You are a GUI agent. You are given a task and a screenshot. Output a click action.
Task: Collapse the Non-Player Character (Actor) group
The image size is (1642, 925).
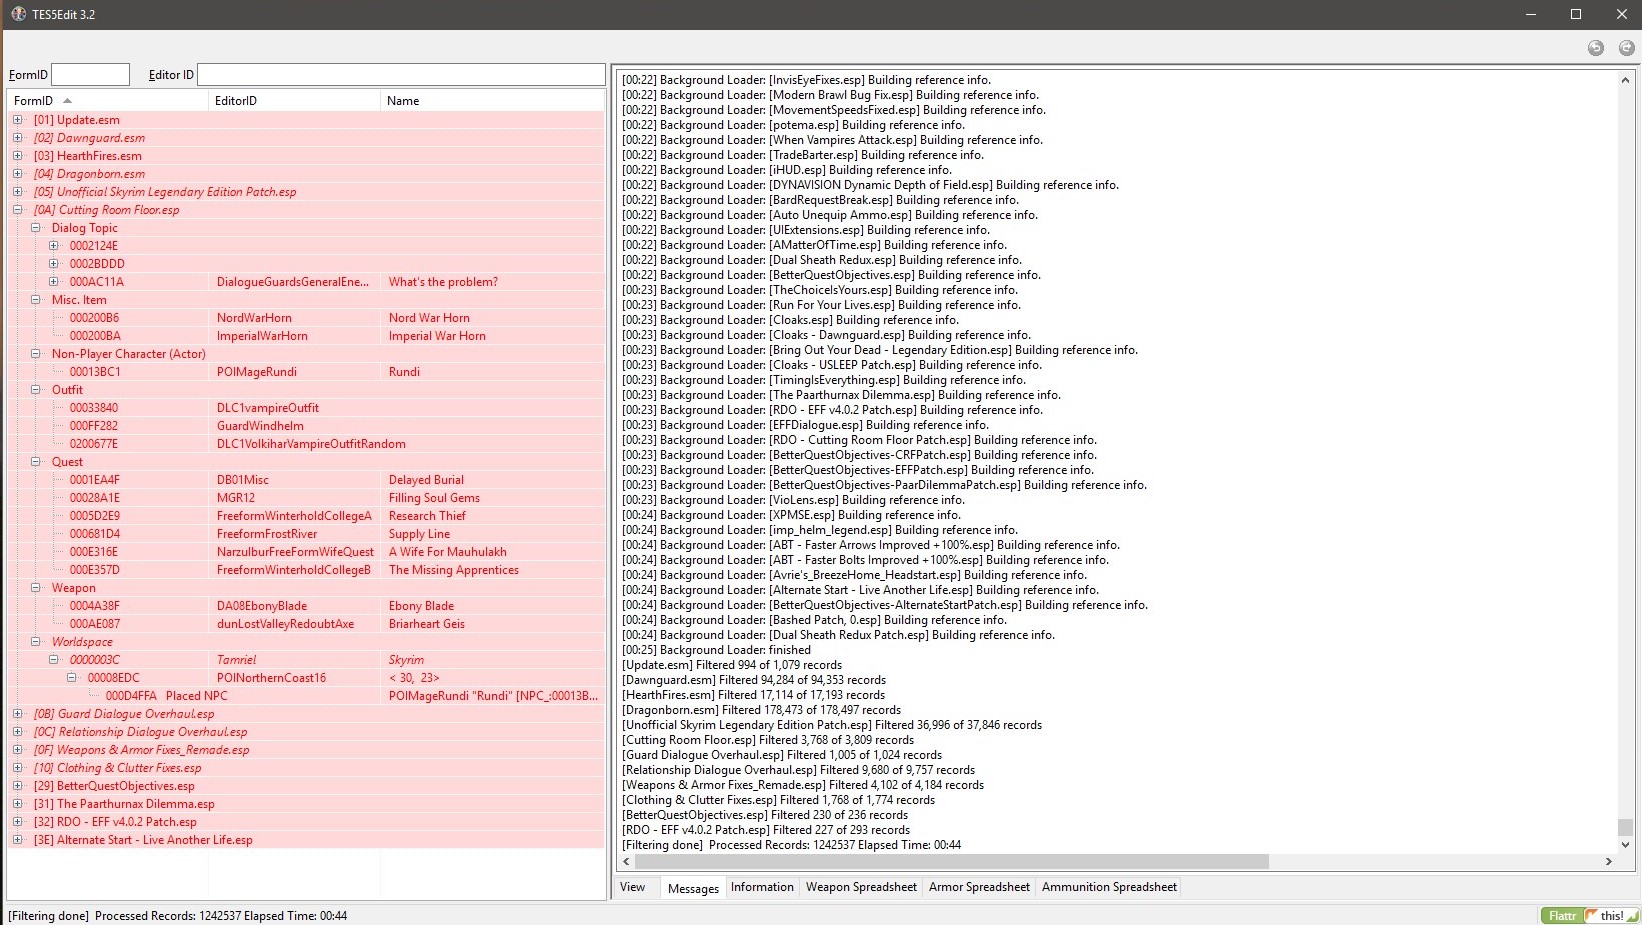click(36, 354)
